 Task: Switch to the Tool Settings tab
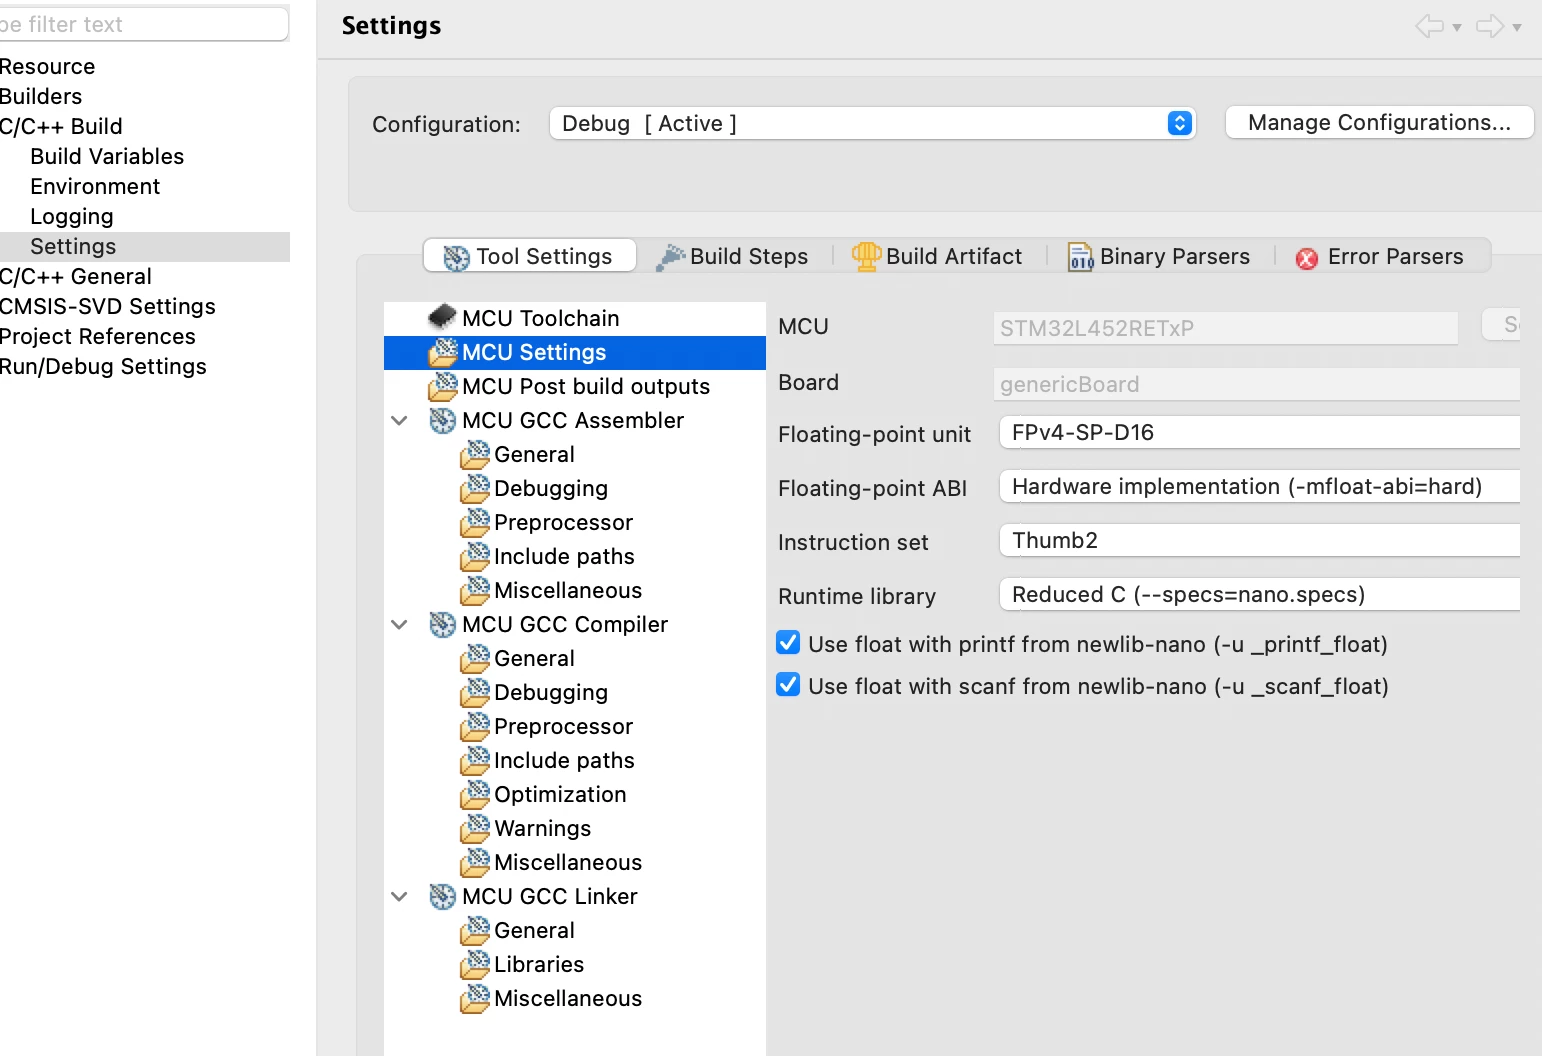[x=529, y=256]
